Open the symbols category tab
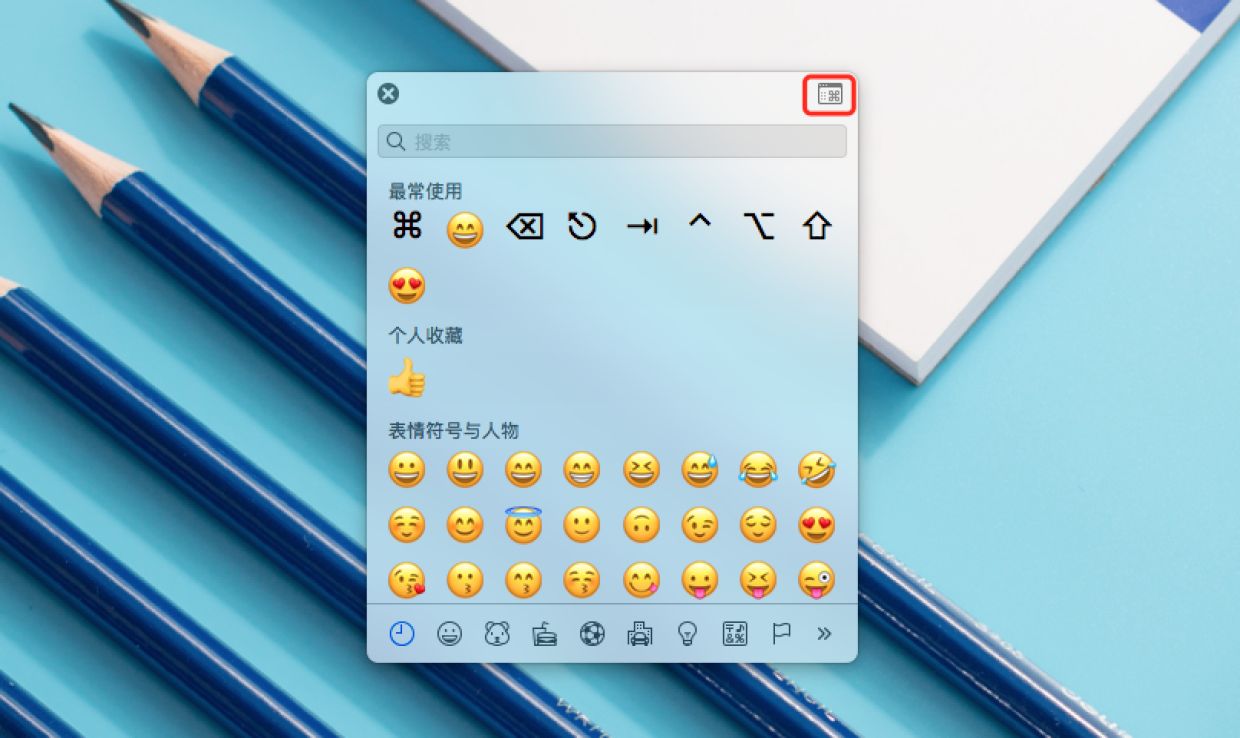This screenshot has height=738, width=1240. coord(735,633)
